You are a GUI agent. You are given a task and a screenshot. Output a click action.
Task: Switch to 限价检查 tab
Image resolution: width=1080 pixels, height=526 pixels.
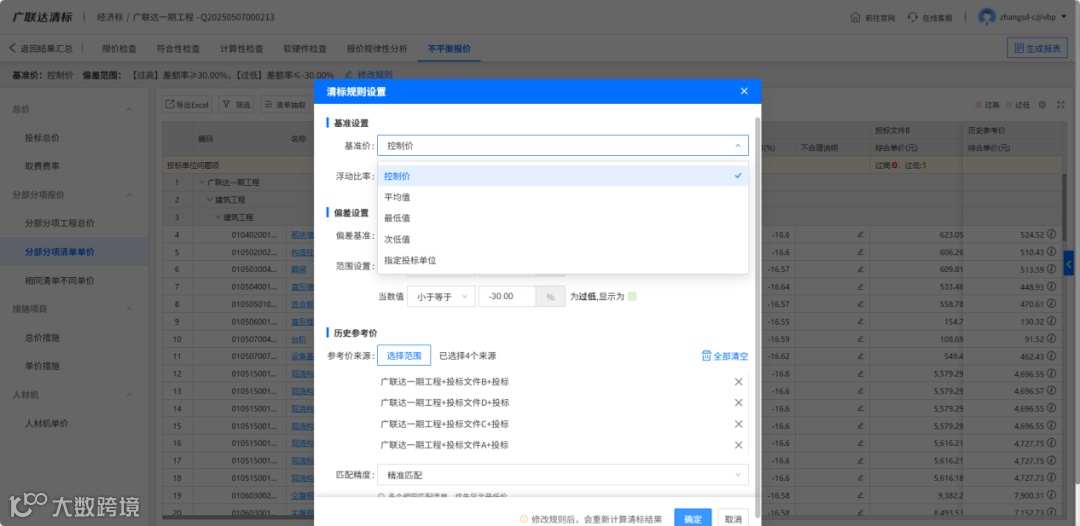pos(119,49)
